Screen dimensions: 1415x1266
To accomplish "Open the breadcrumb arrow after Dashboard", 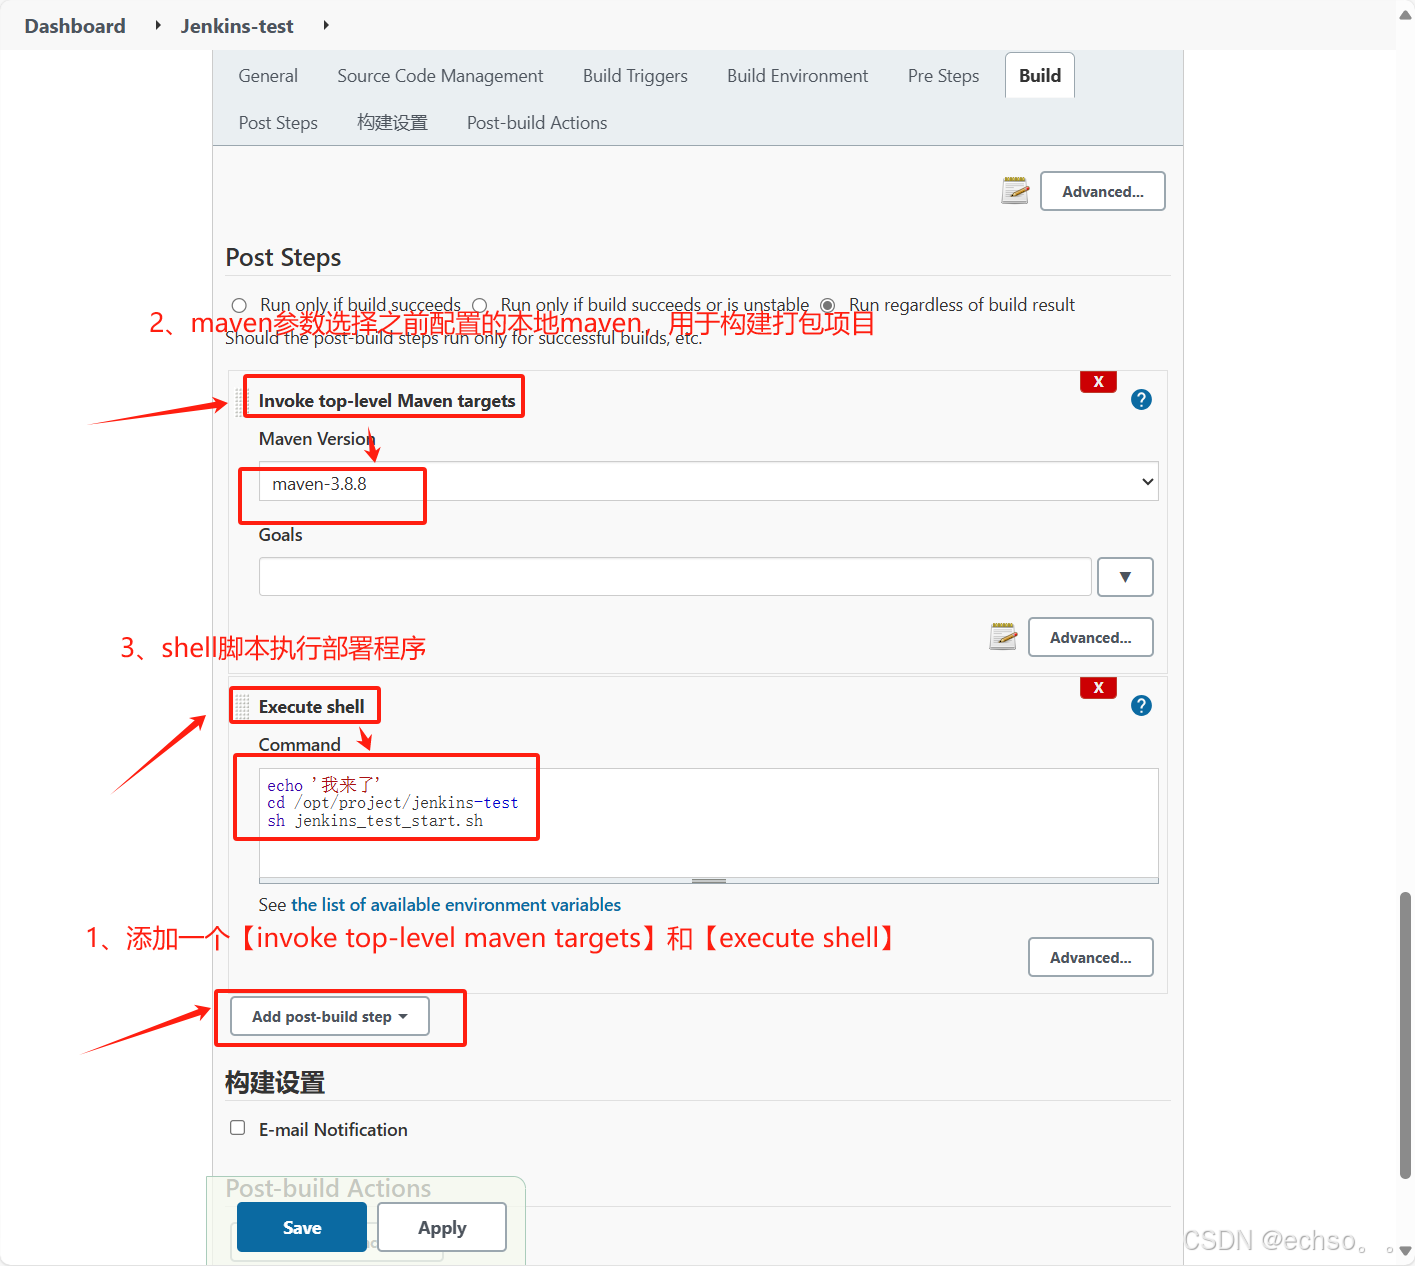I will point(158,25).
